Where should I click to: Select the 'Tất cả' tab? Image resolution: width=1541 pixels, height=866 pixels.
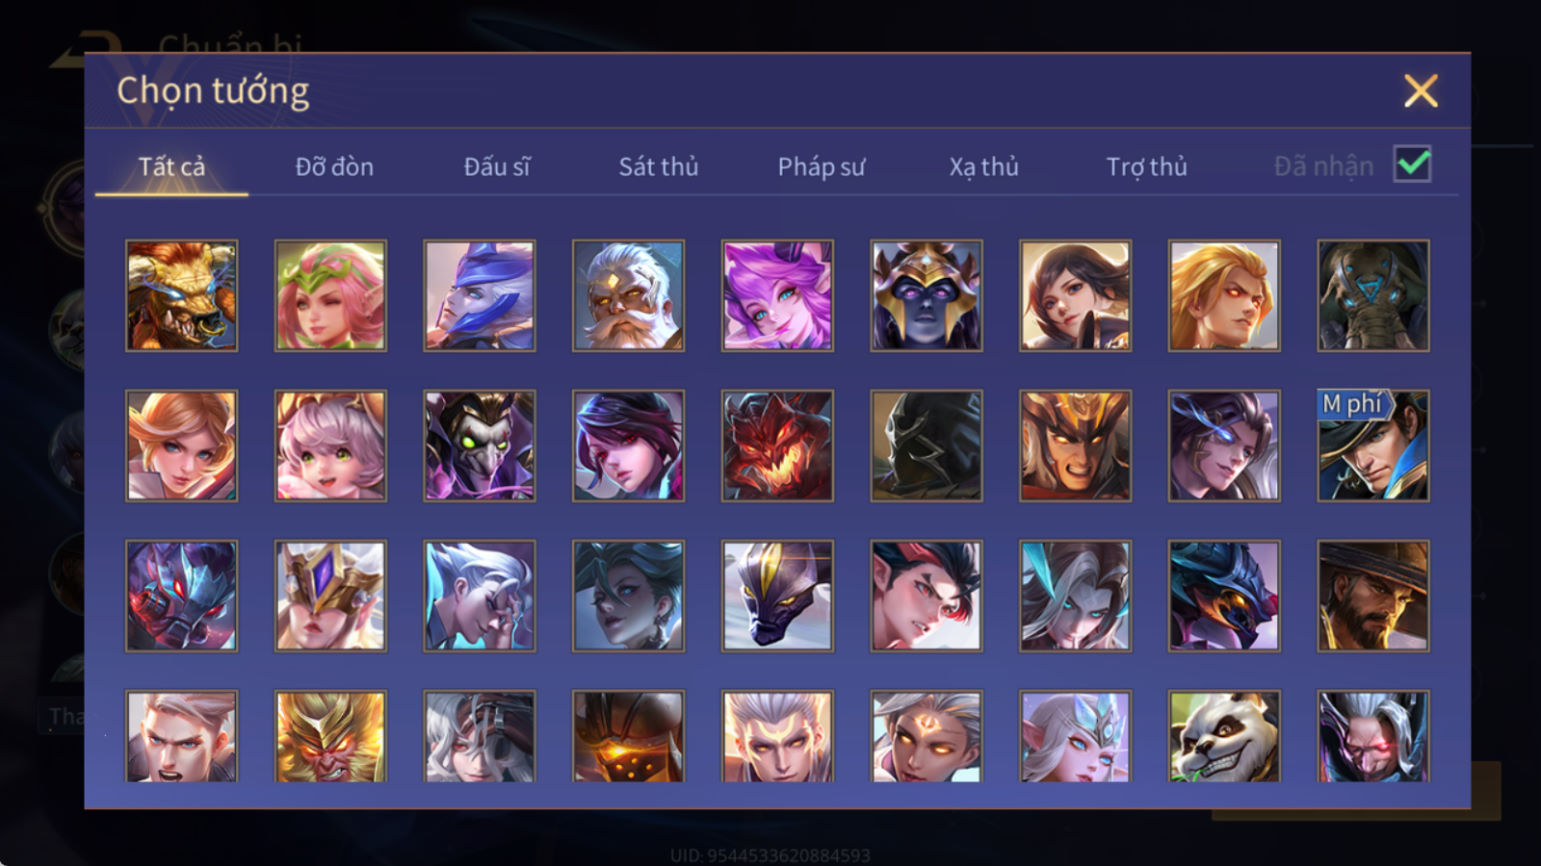point(171,167)
